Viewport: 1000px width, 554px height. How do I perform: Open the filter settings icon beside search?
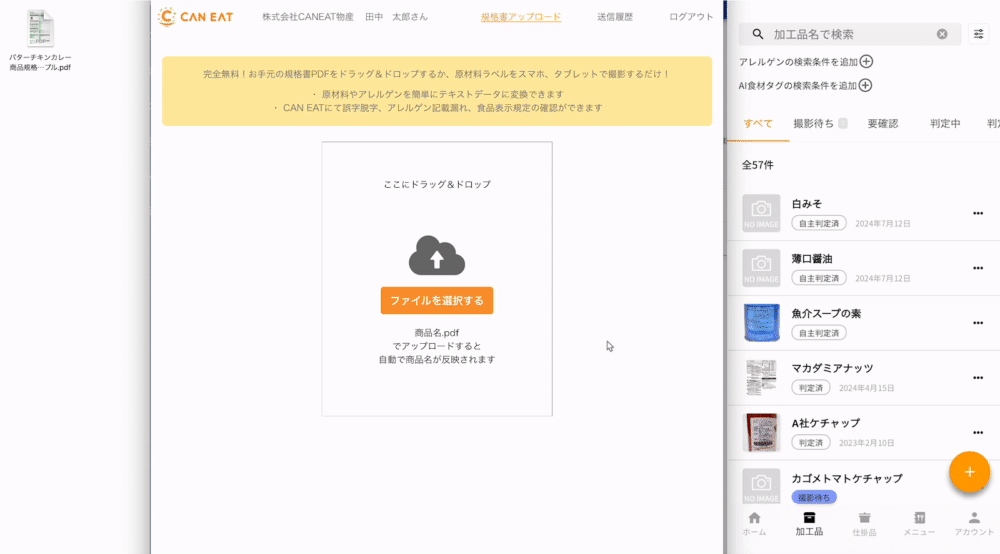point(978,34)
